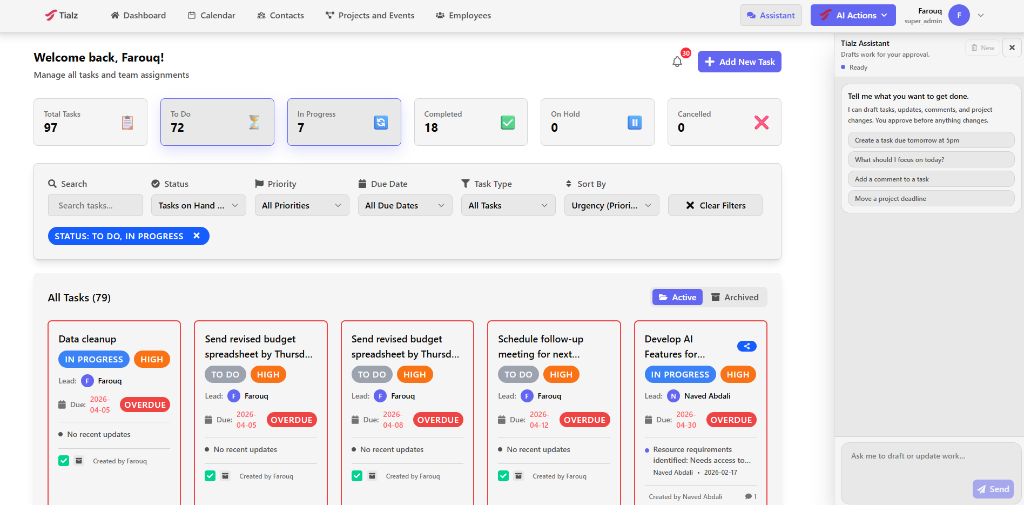
Task: Click the Search tasks input field
Action: click(95, 205)
